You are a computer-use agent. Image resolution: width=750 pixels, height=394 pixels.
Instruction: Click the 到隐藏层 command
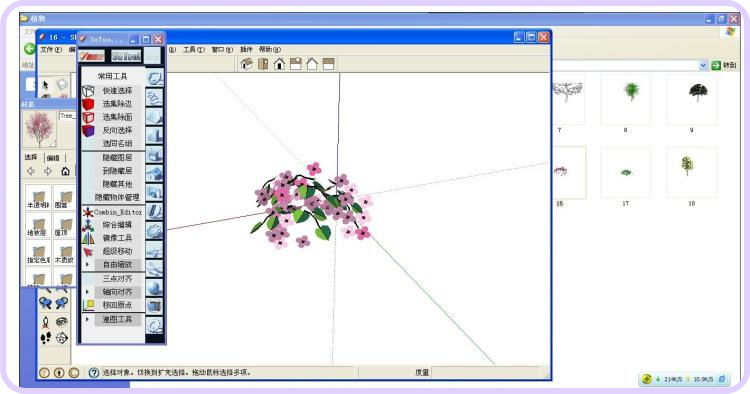pos(117,171)
